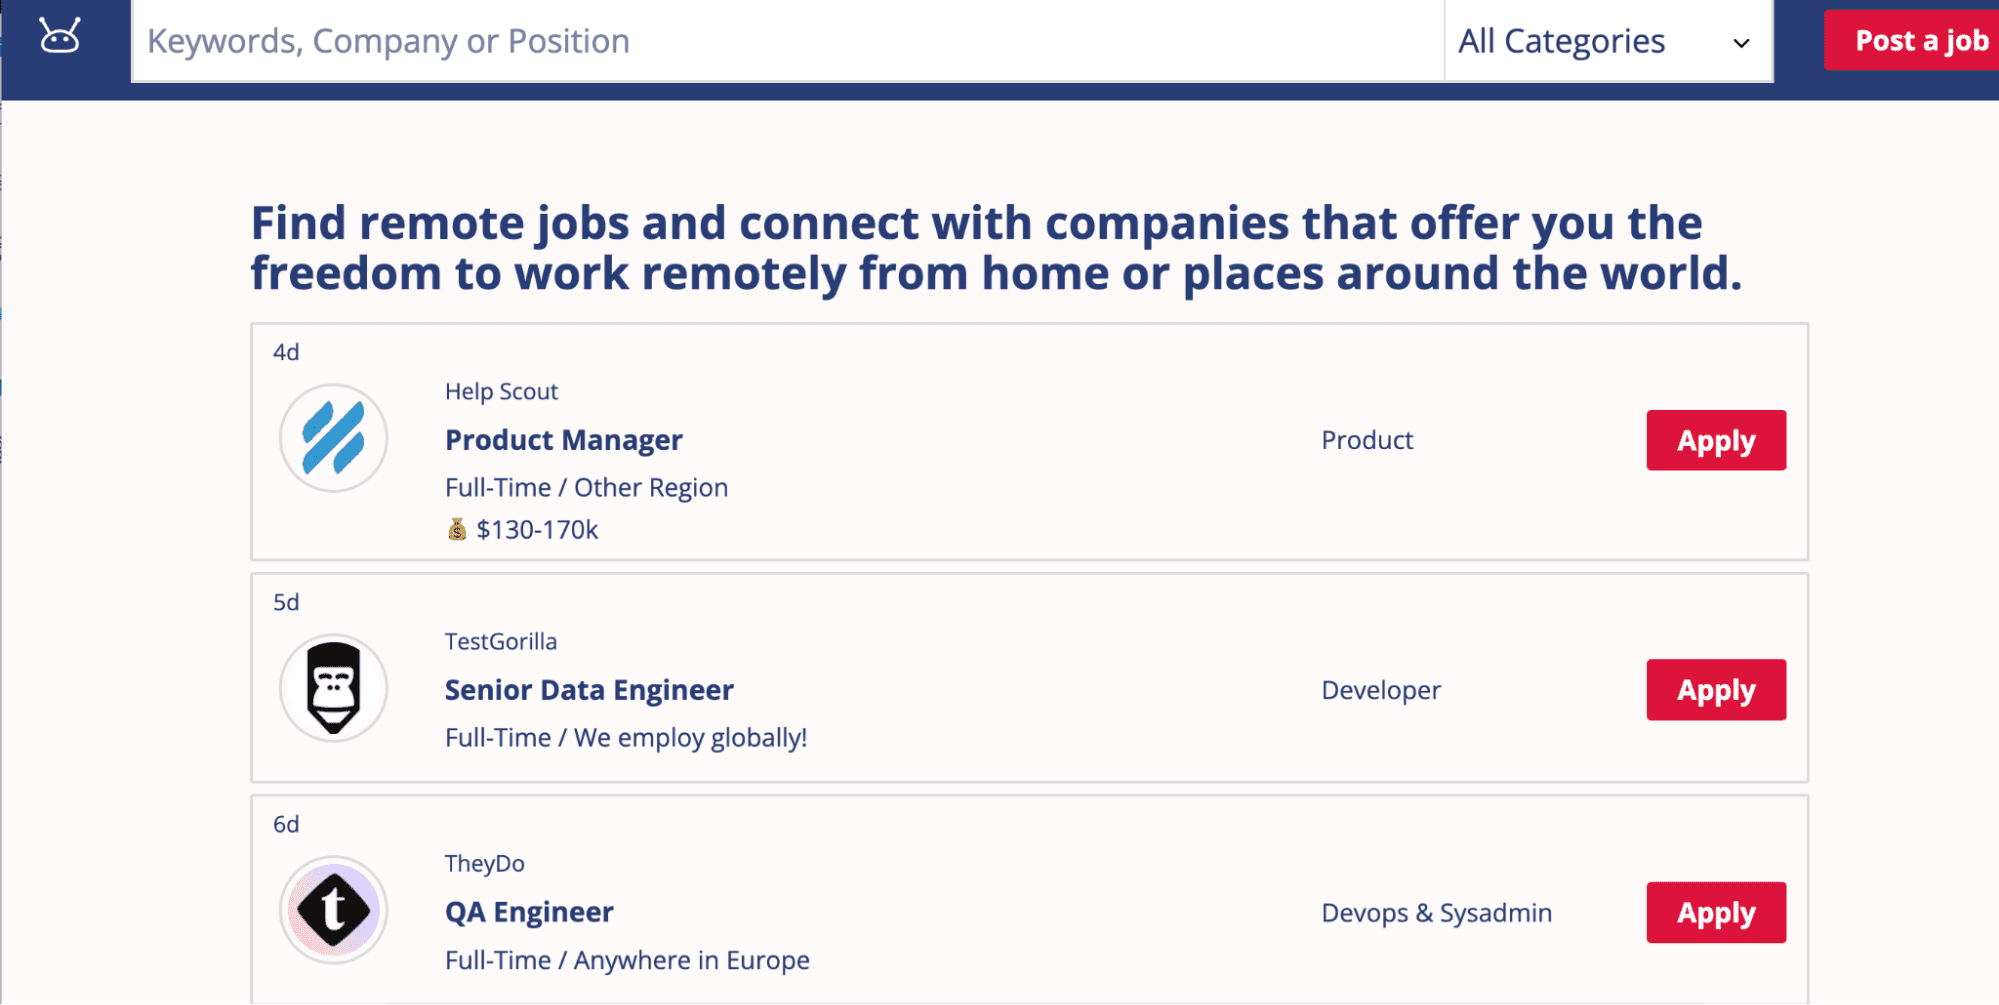The image size is (1999, 1005).
Task: Click the TheyDo company logo
Action: 333,910
